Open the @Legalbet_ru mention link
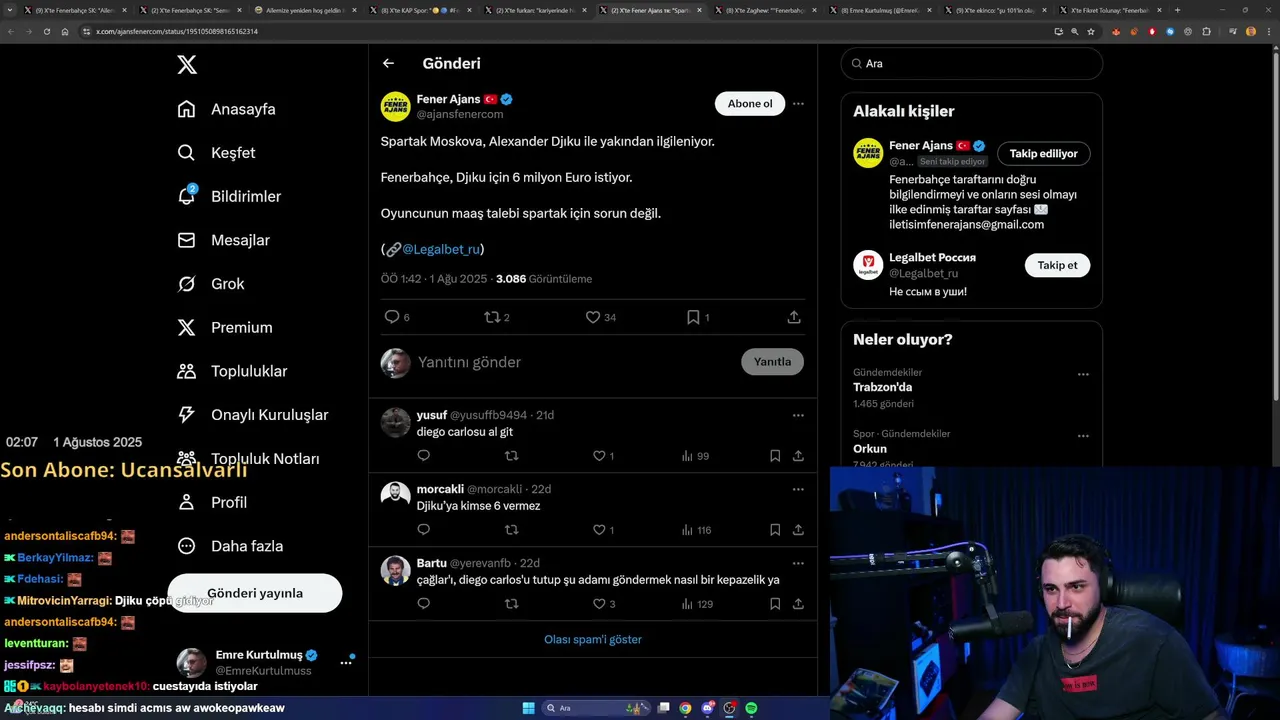The image size is (1280, 720). (x=441, y=249)
